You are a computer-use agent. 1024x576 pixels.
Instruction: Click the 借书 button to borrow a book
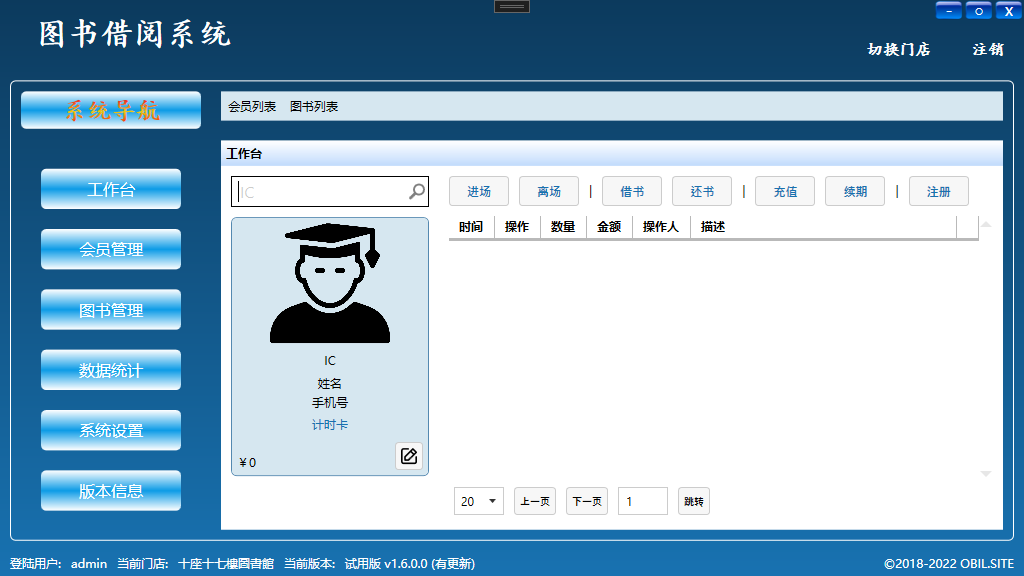click(633, 190)
